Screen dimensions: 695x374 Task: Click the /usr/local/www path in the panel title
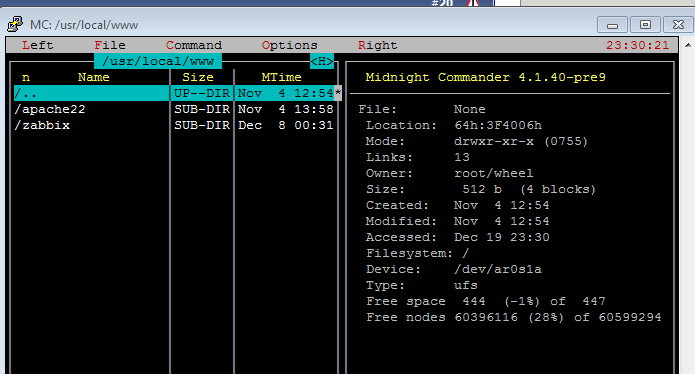click(x=158, y=61)
